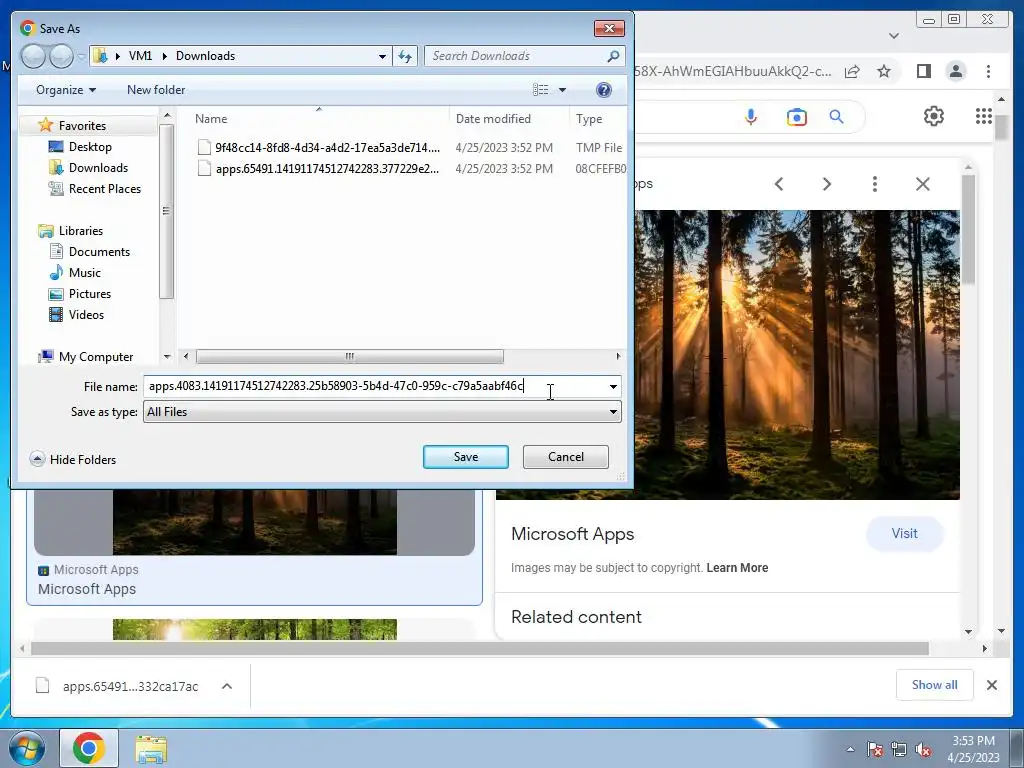Screen dimensions: 1024x768
Task: Click the refresh location icon
Action: [x=406, y=56]
